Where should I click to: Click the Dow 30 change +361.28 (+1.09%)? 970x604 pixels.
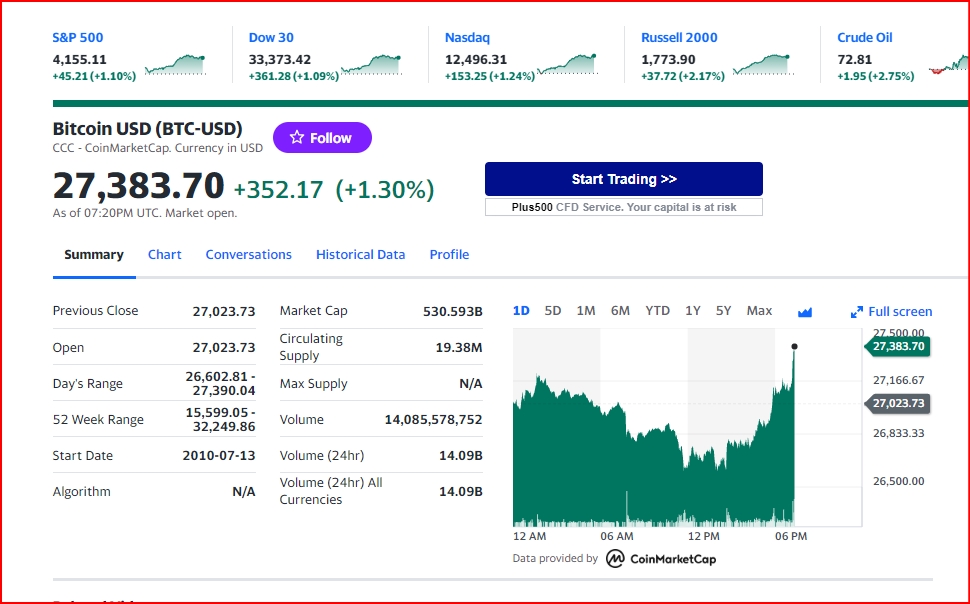click(x=294, y=76)
